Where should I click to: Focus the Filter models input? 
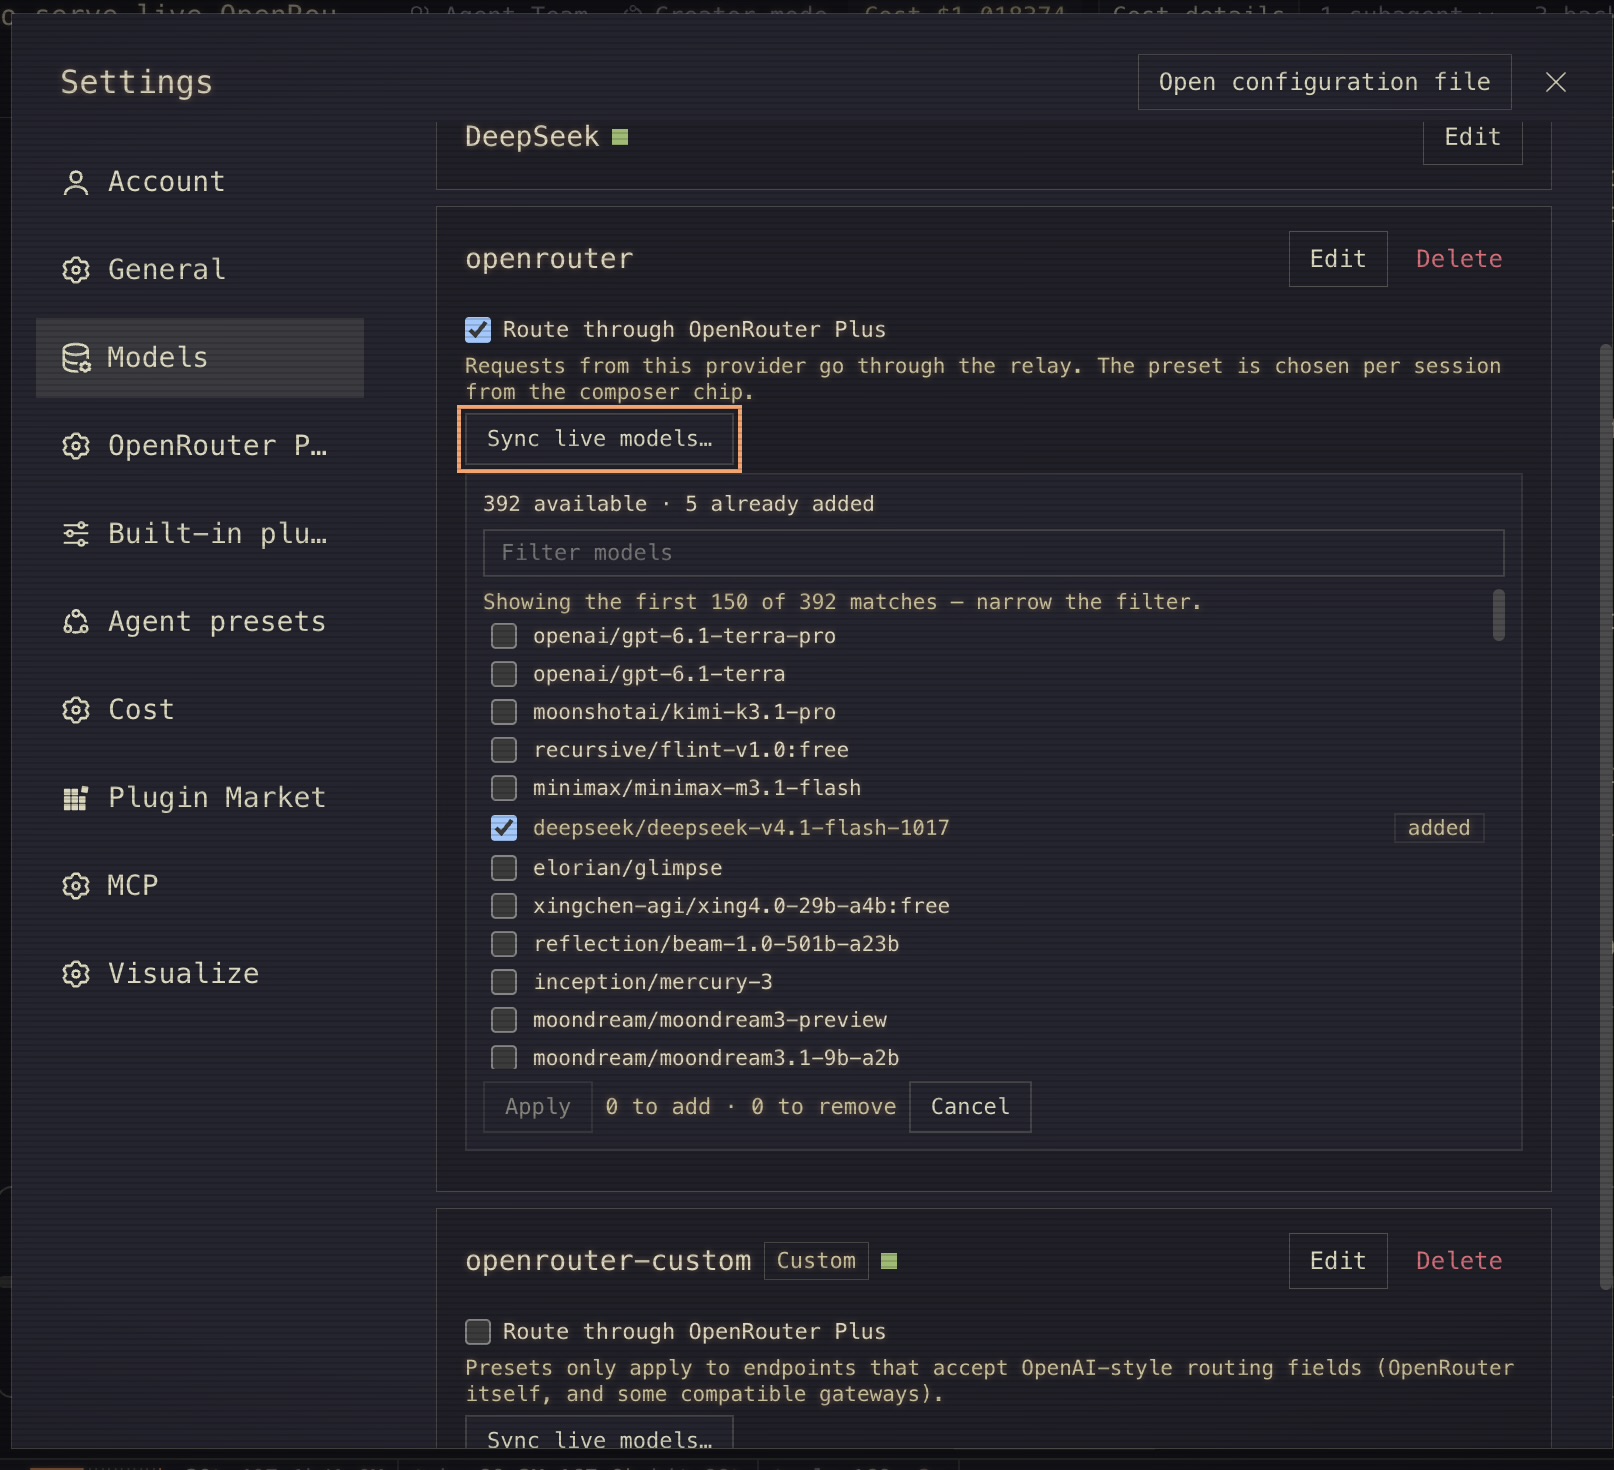click(993, 553)
